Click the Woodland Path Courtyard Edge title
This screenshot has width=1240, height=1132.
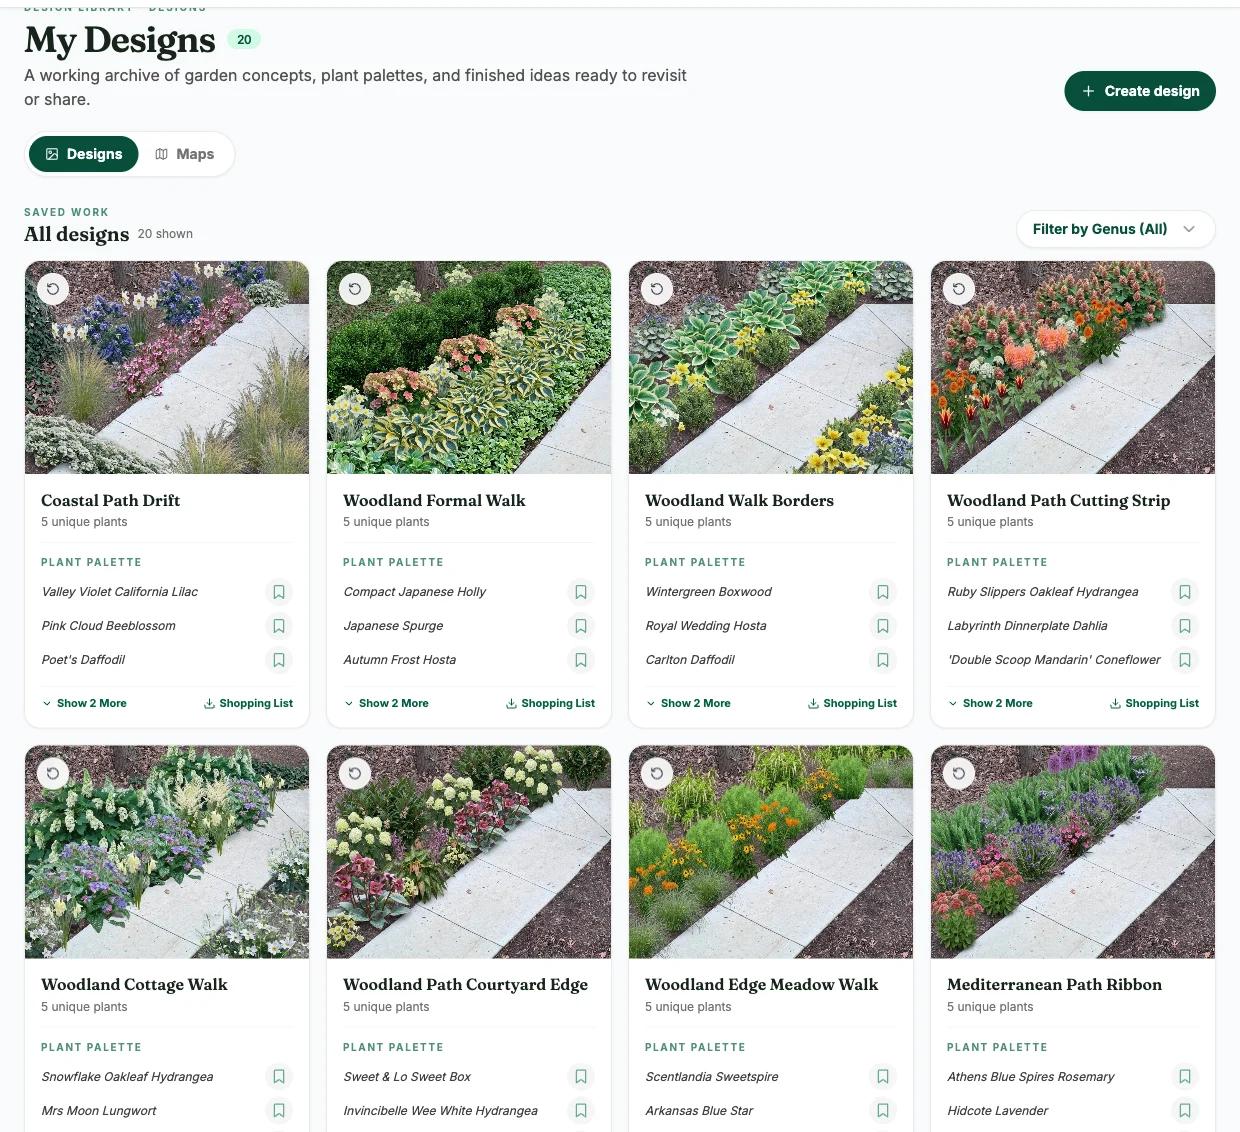[465, 985]
